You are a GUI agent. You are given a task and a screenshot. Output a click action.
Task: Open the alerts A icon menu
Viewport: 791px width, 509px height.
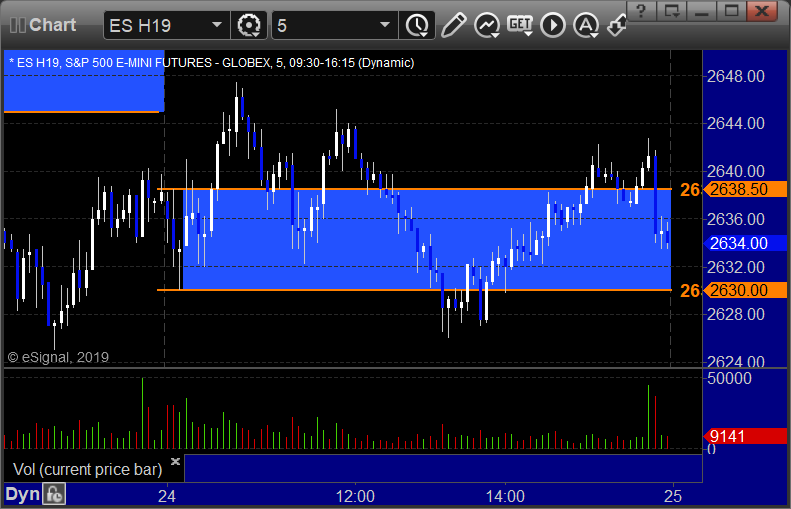click(x=586, y=25)
